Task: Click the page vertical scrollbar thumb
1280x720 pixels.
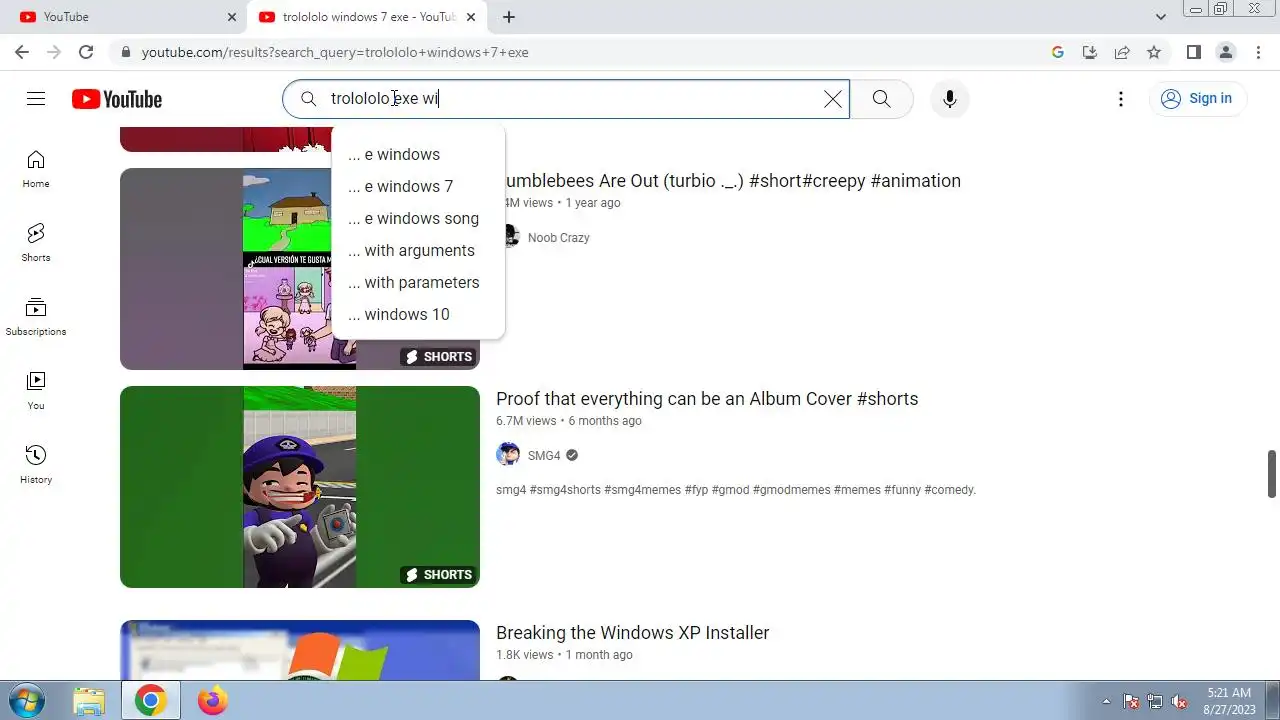Action: coord(1273,474)
